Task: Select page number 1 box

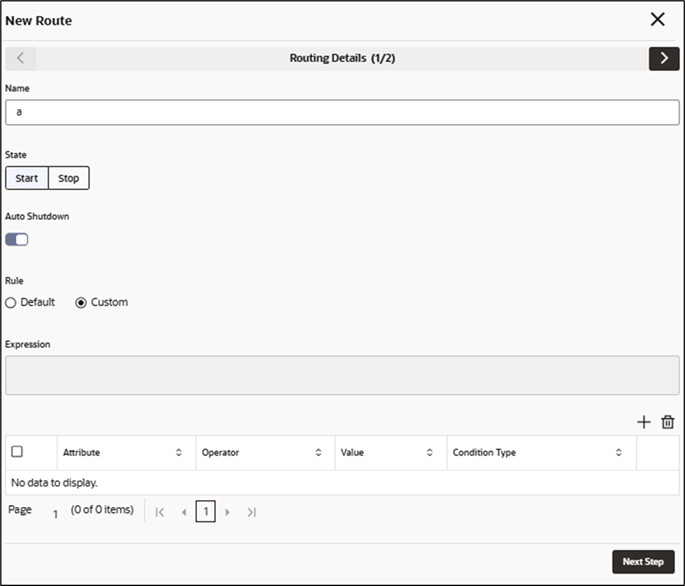Action: click(205, 511)
